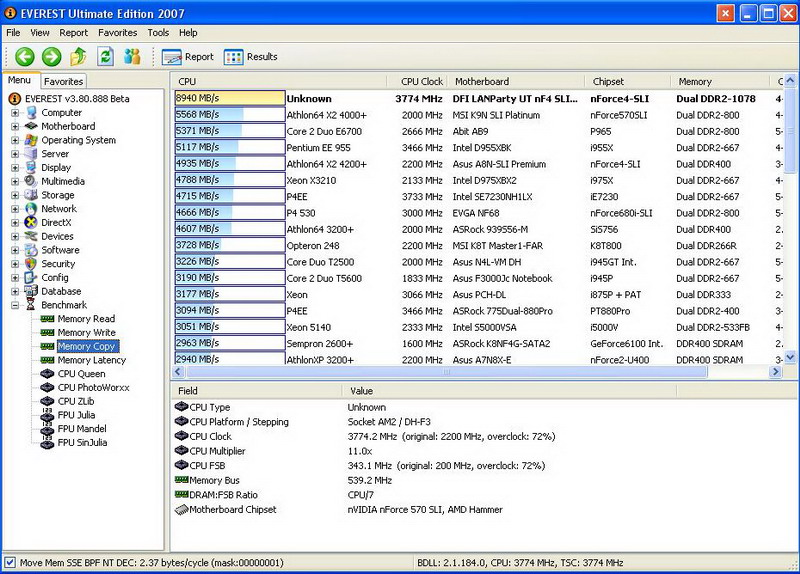The image size is (800, 574).
Task: Select the Display monitor icon
Action: [x=32, y=167]
